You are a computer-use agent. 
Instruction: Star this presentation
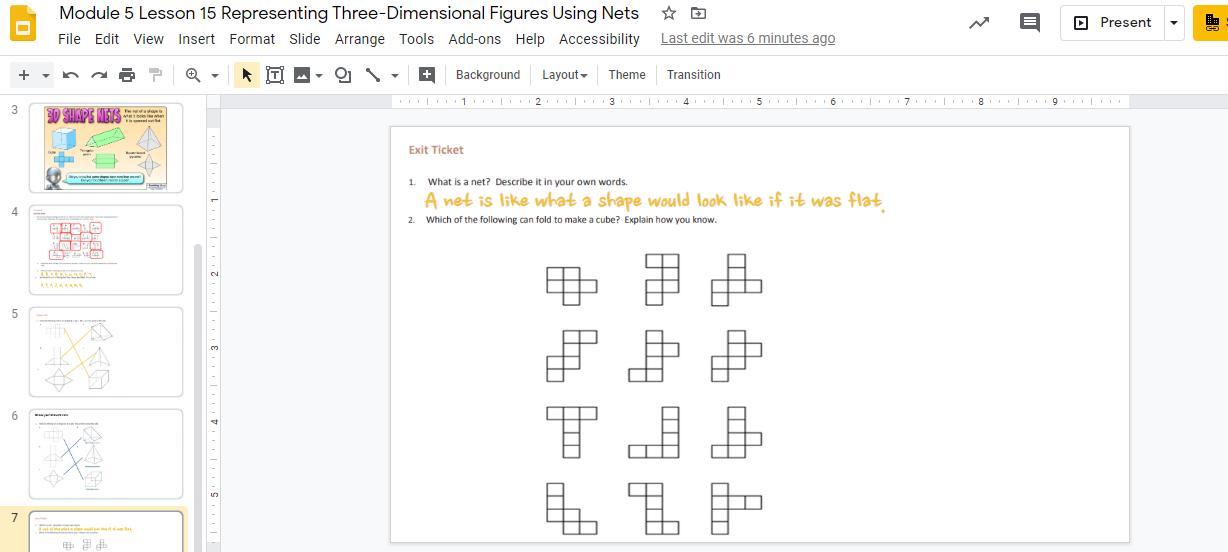tap(669, 13)
